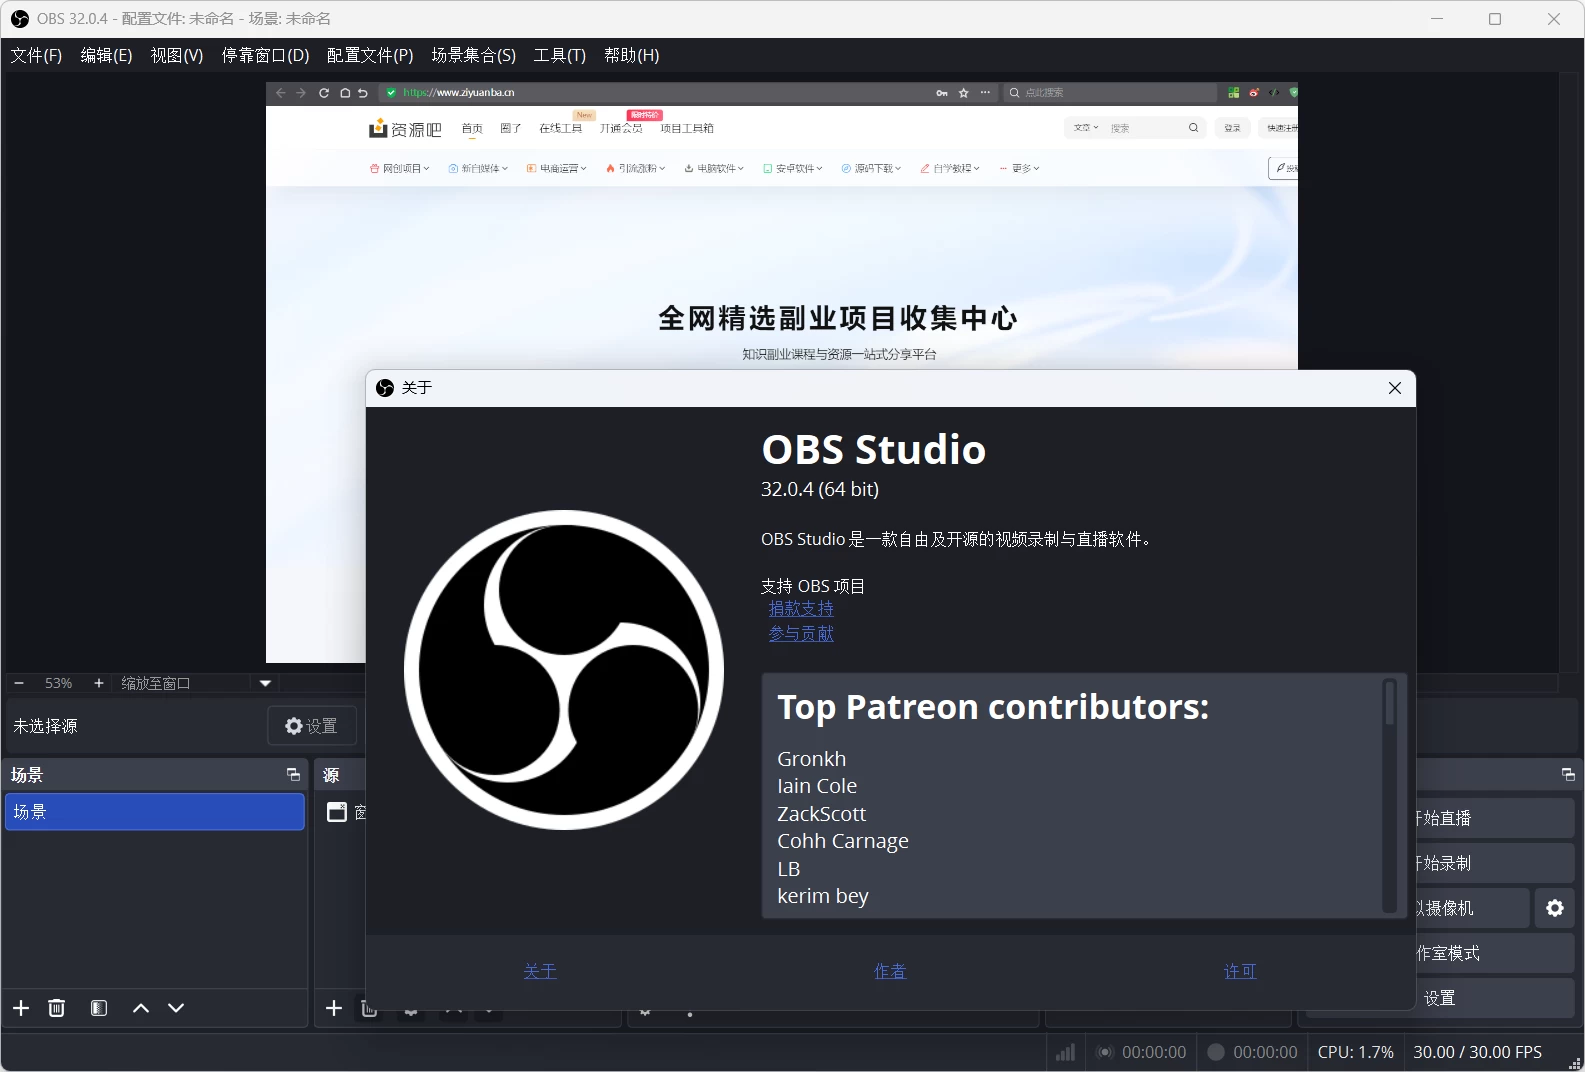Open 设置 settings button in controls dock
Screen dimensions: 1585x1072
pos(1494,998)
